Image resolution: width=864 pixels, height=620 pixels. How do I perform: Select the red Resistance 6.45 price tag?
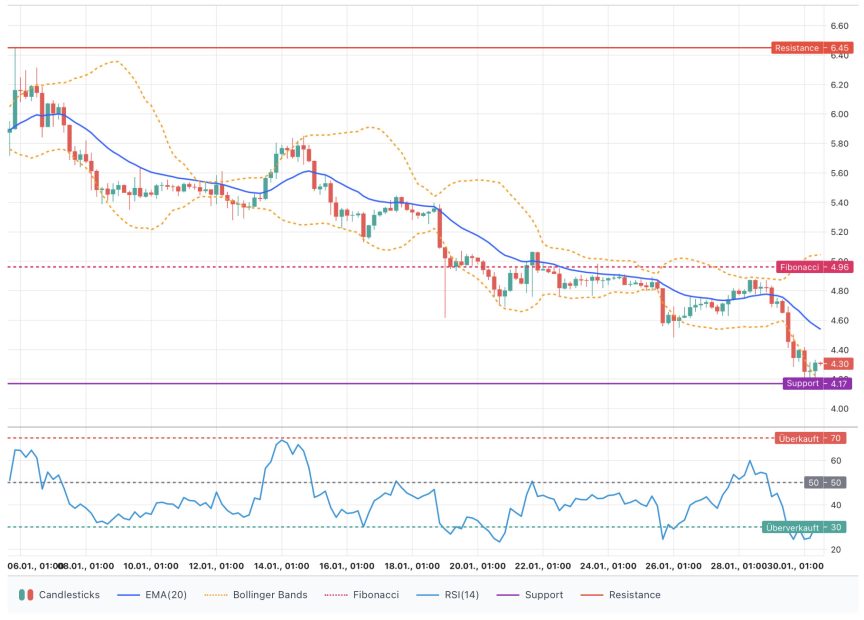tap(811, 48)
